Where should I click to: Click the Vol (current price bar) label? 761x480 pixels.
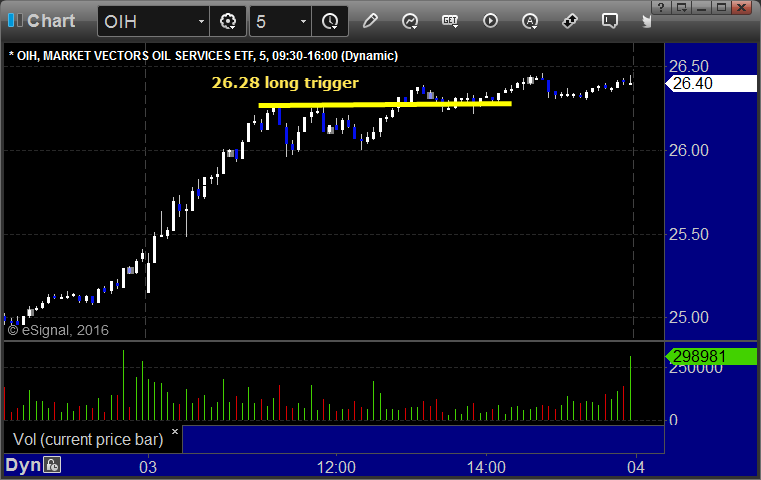[88, 439]
